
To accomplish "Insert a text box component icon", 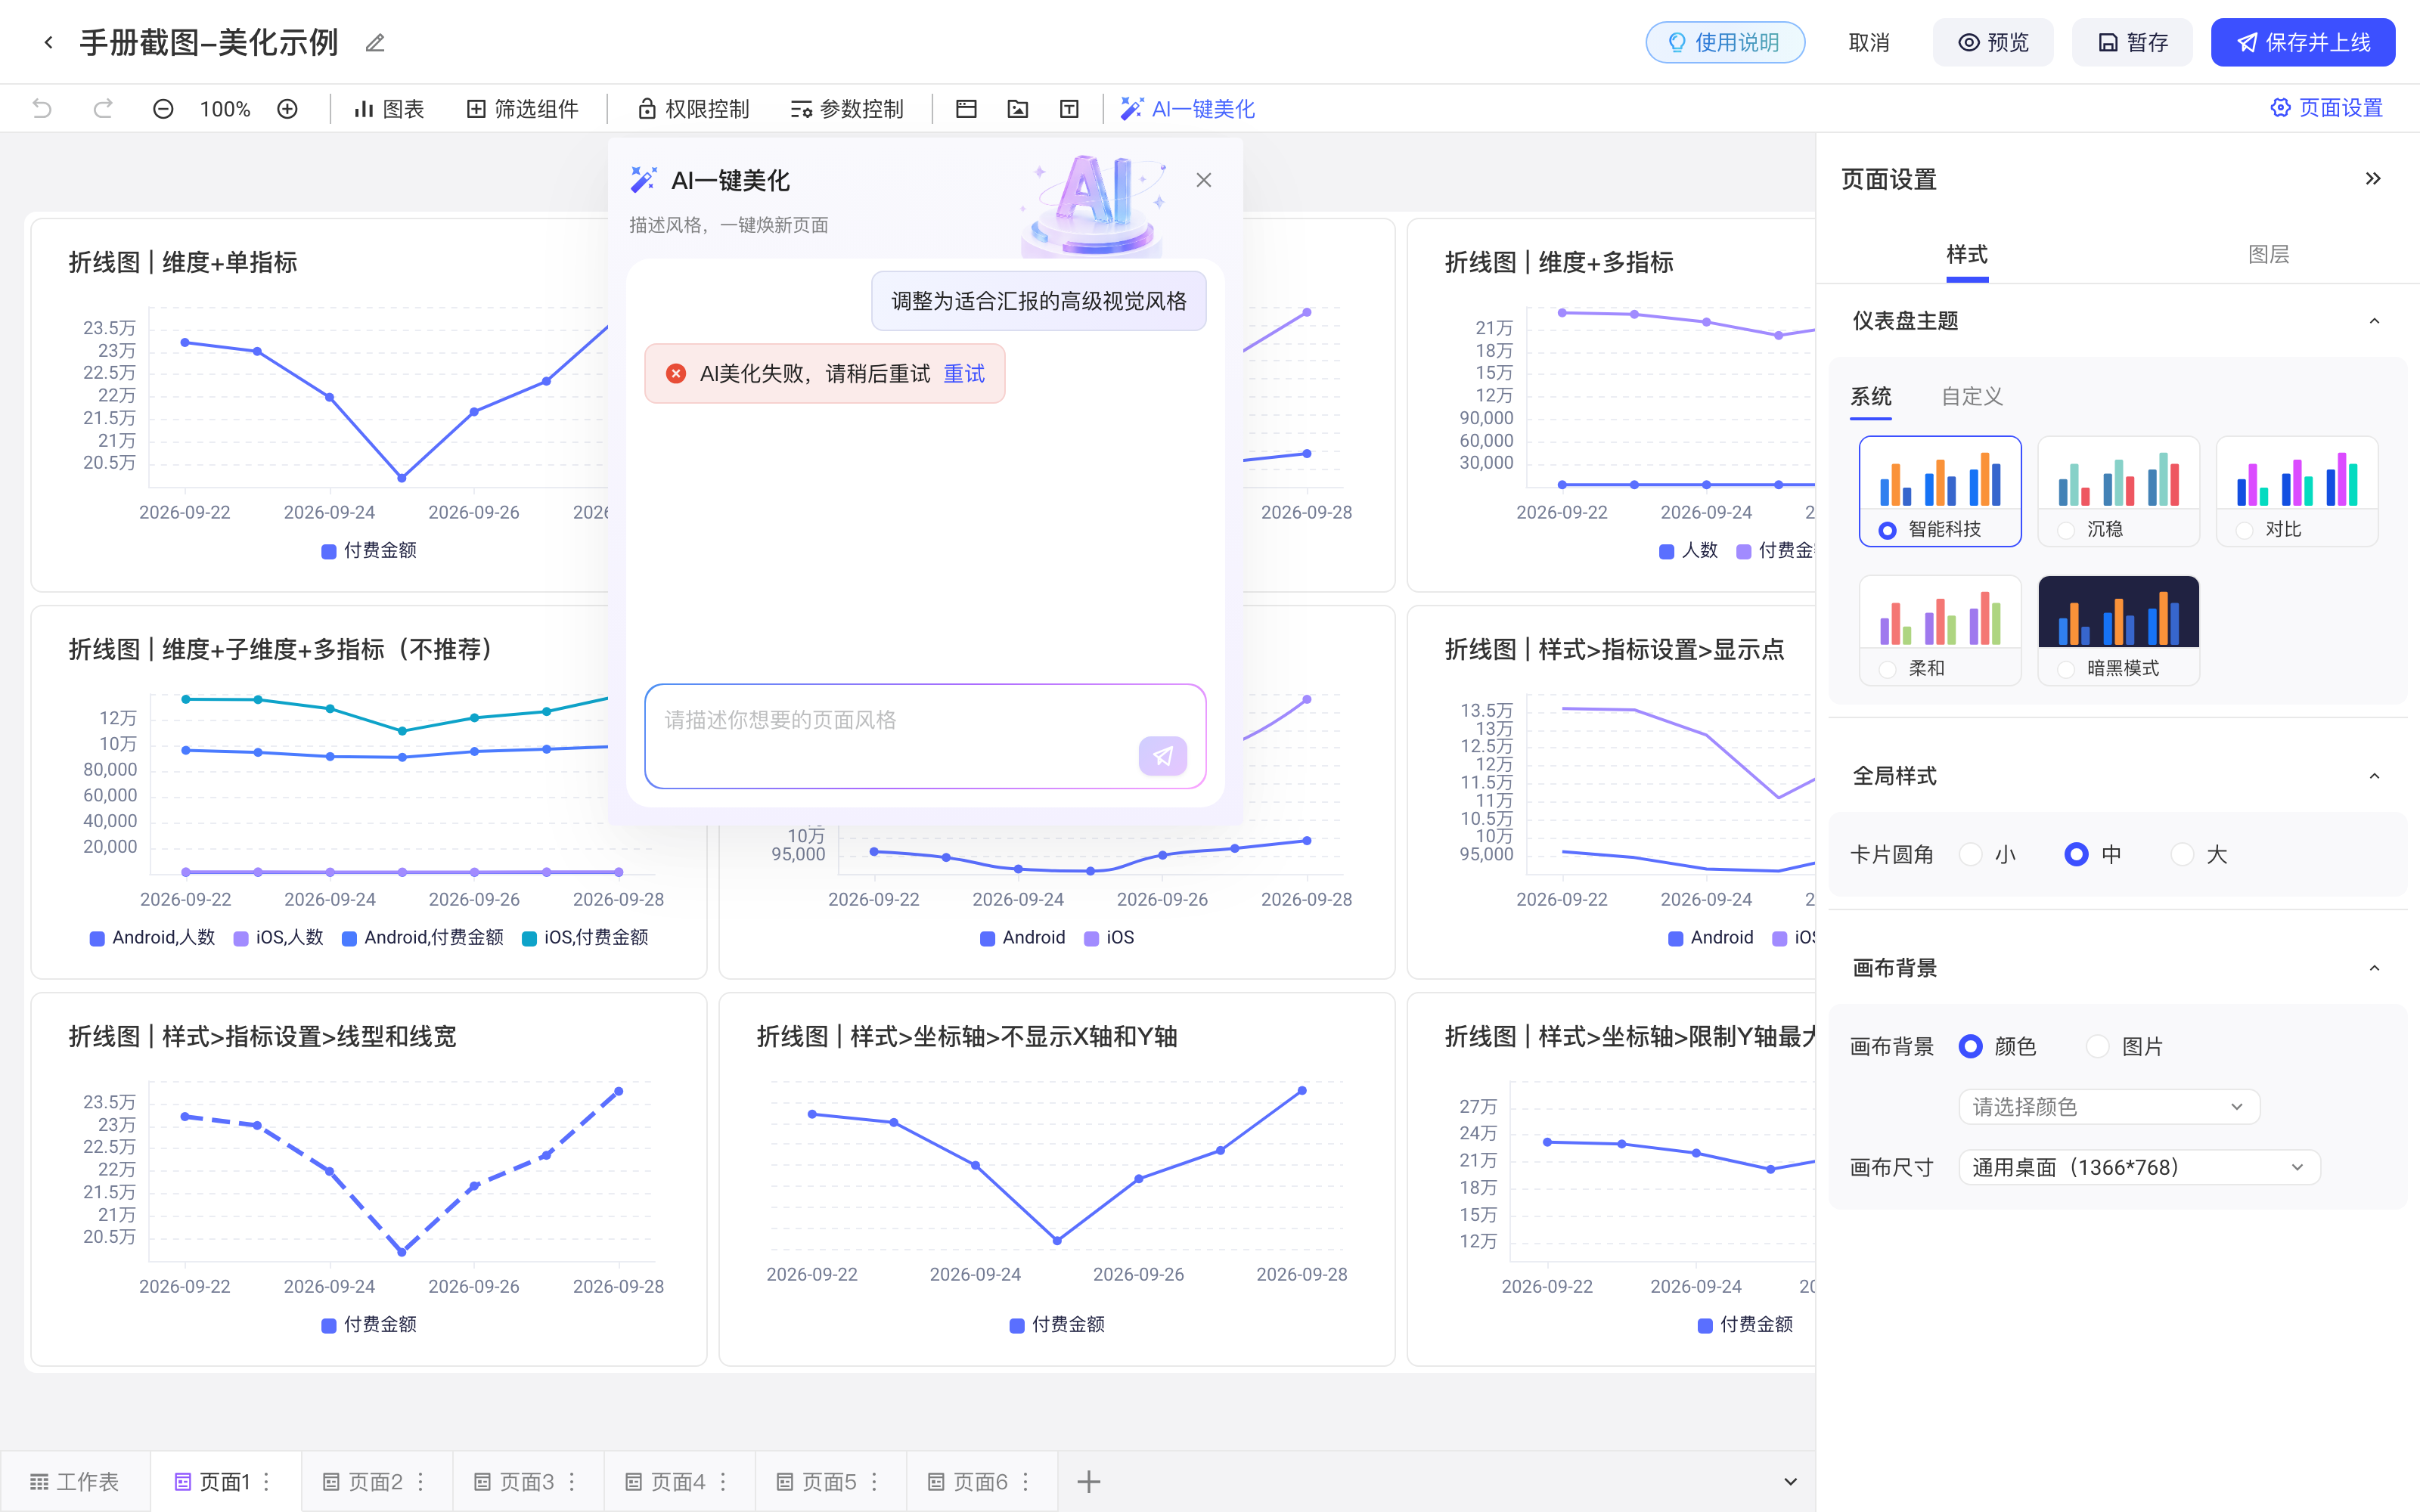I will [x=1069, y=108].
